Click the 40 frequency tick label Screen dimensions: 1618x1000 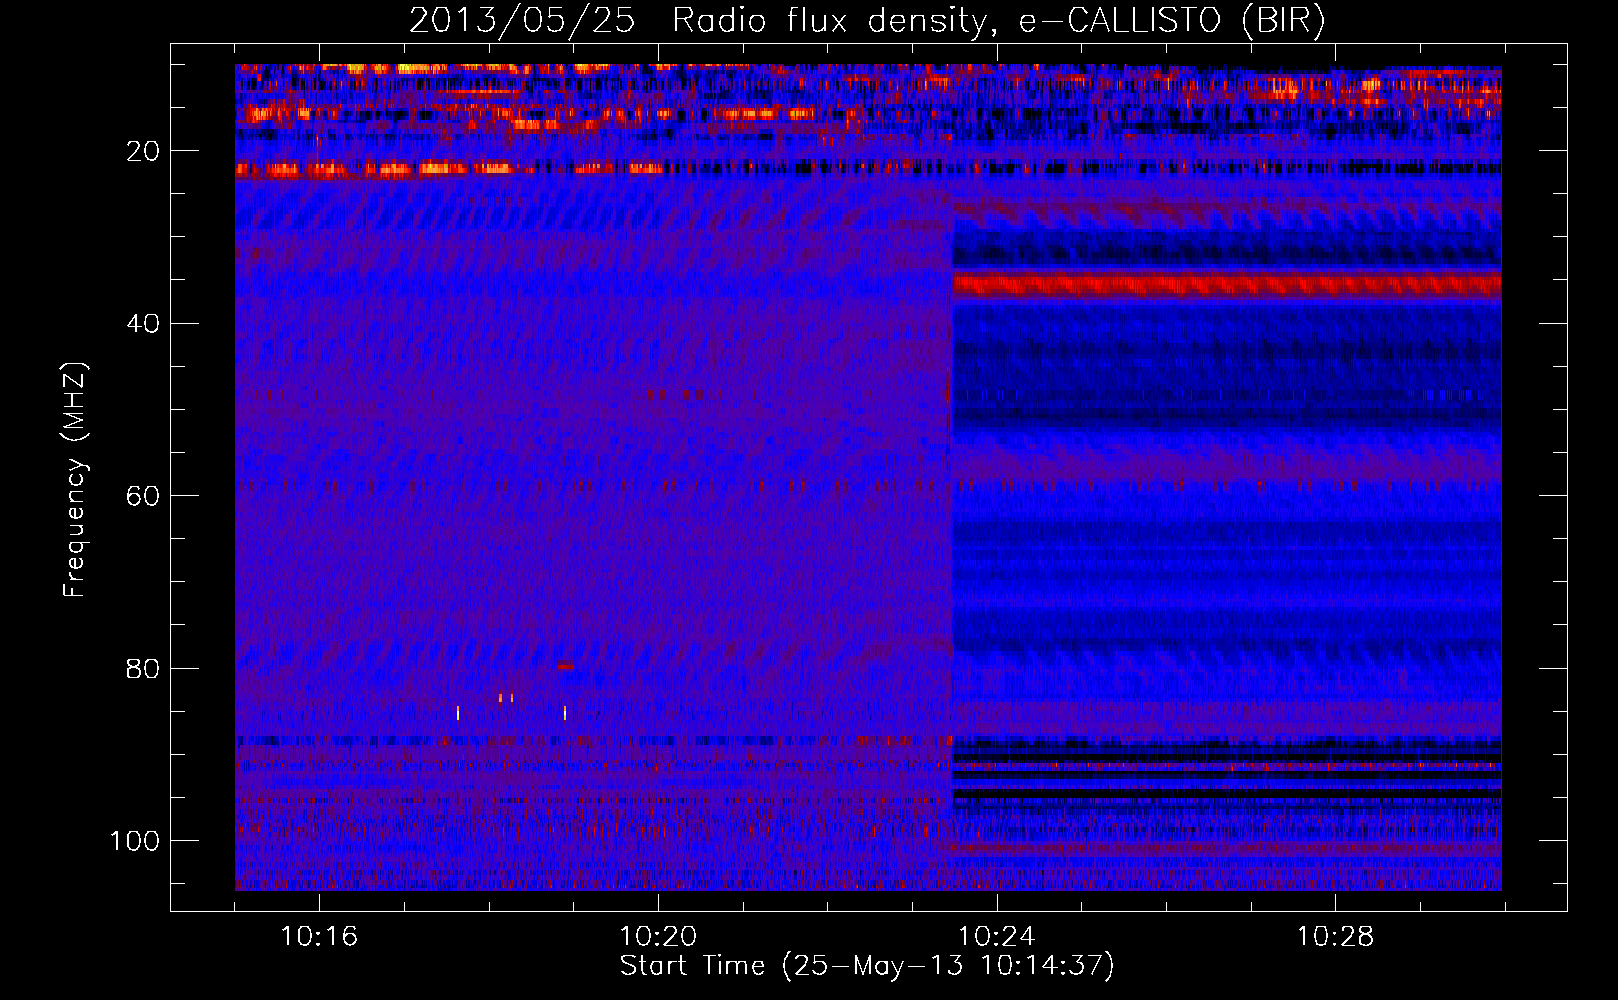pos(144,324)
